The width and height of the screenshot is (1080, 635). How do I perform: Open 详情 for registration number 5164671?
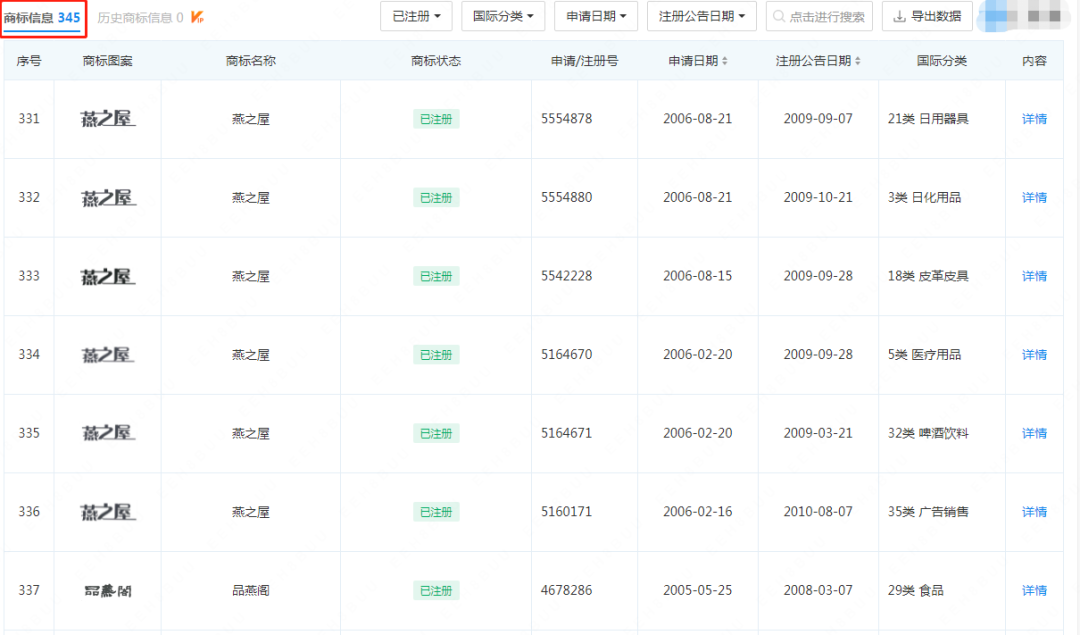point(1034,433)
